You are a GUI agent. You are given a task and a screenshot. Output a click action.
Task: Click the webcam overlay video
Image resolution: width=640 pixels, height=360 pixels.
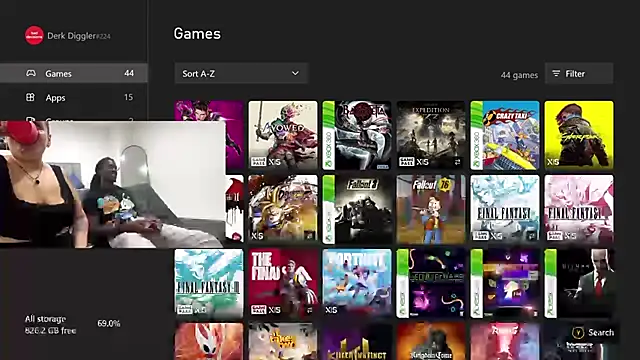point(112,184)
